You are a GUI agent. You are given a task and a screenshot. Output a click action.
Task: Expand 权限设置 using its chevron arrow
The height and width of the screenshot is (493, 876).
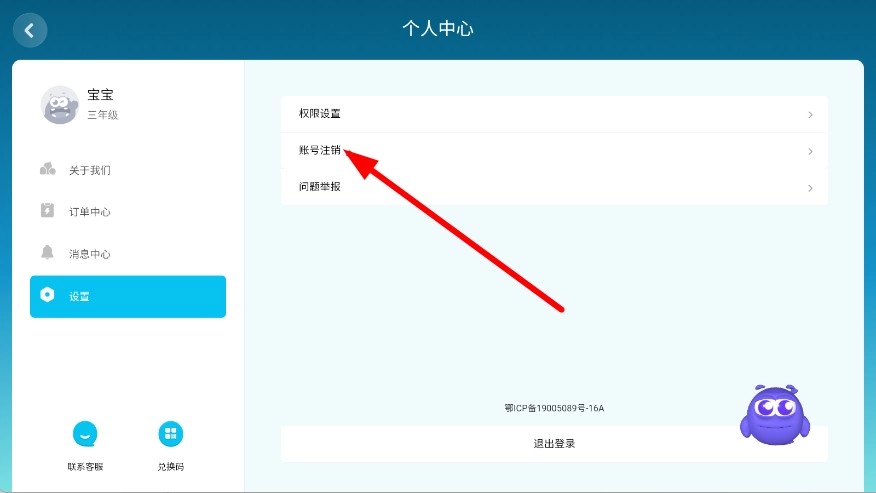click(x=810, y=115)
